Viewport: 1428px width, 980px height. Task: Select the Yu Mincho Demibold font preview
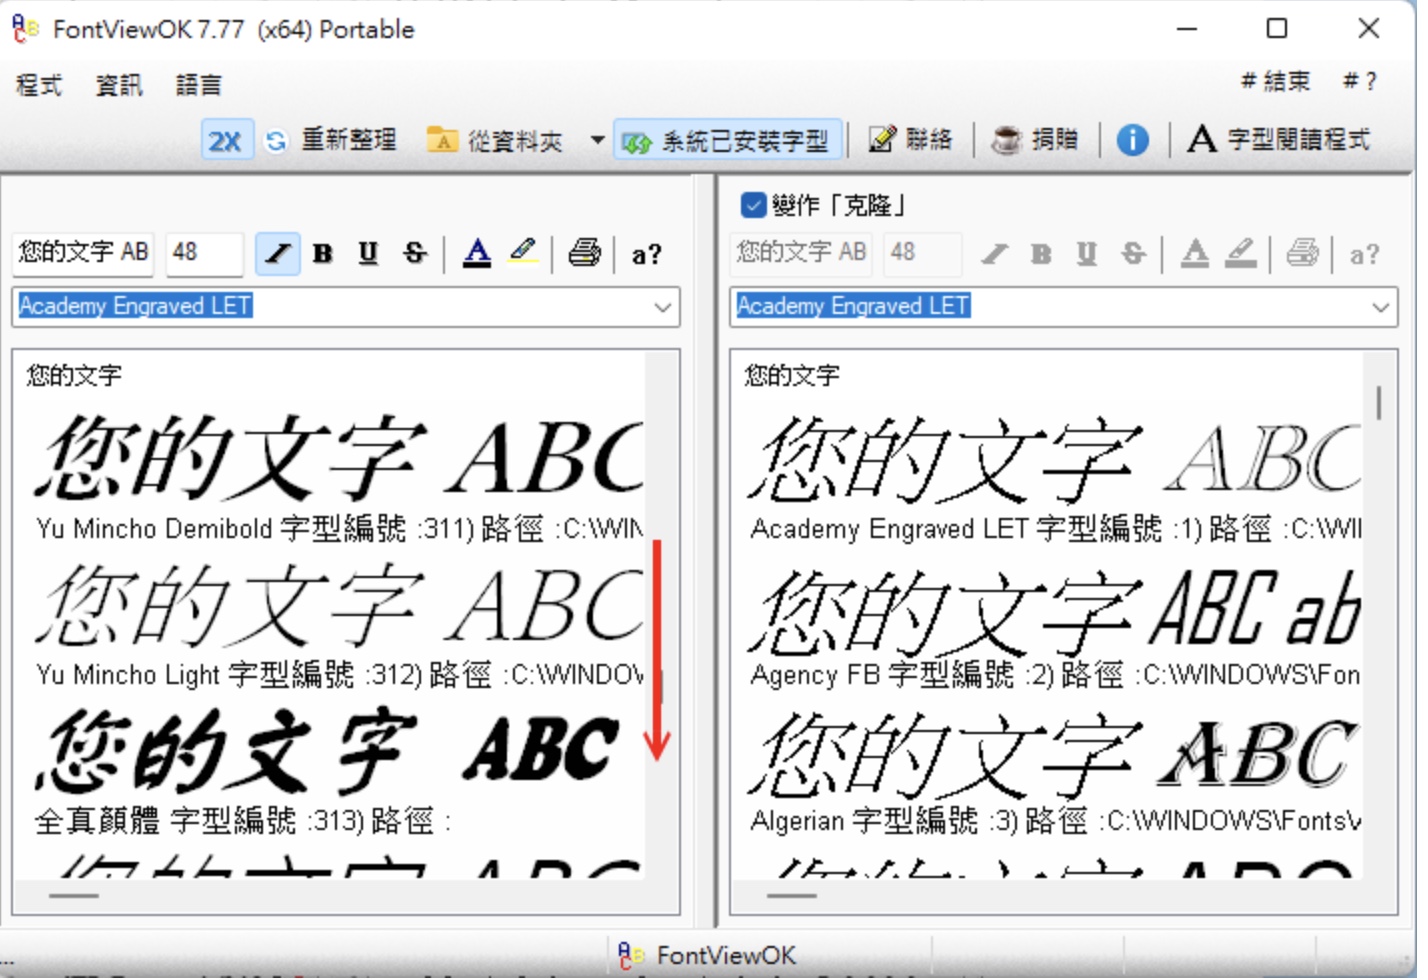point(340,459)
